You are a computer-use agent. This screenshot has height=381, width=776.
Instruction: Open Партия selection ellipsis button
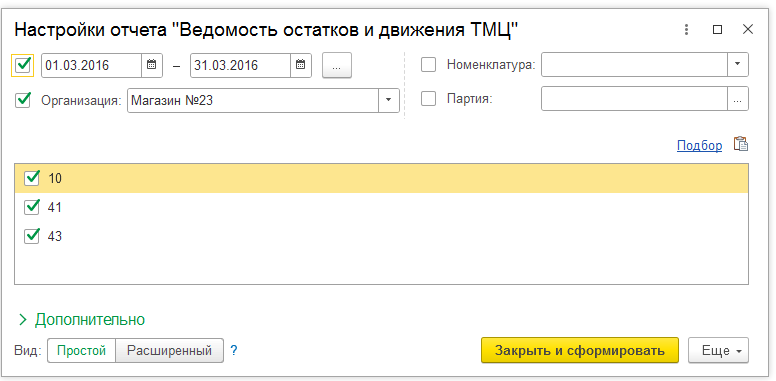(x=738, y=98)
